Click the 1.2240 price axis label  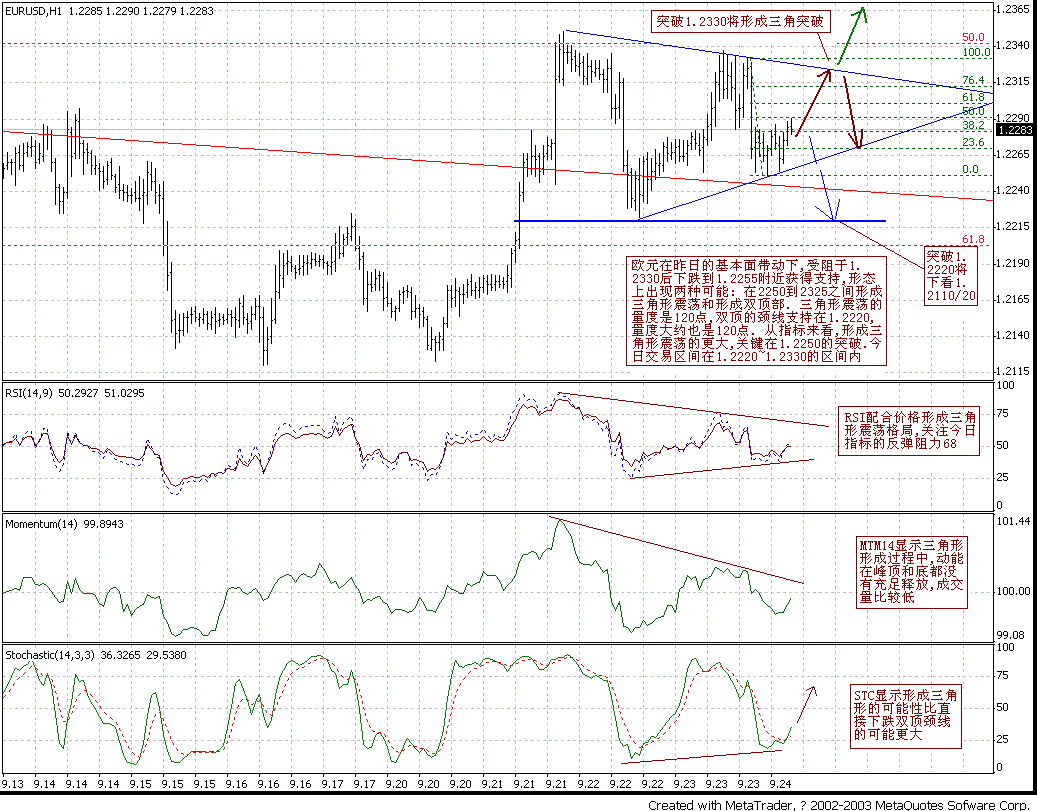pos(1013,191)
